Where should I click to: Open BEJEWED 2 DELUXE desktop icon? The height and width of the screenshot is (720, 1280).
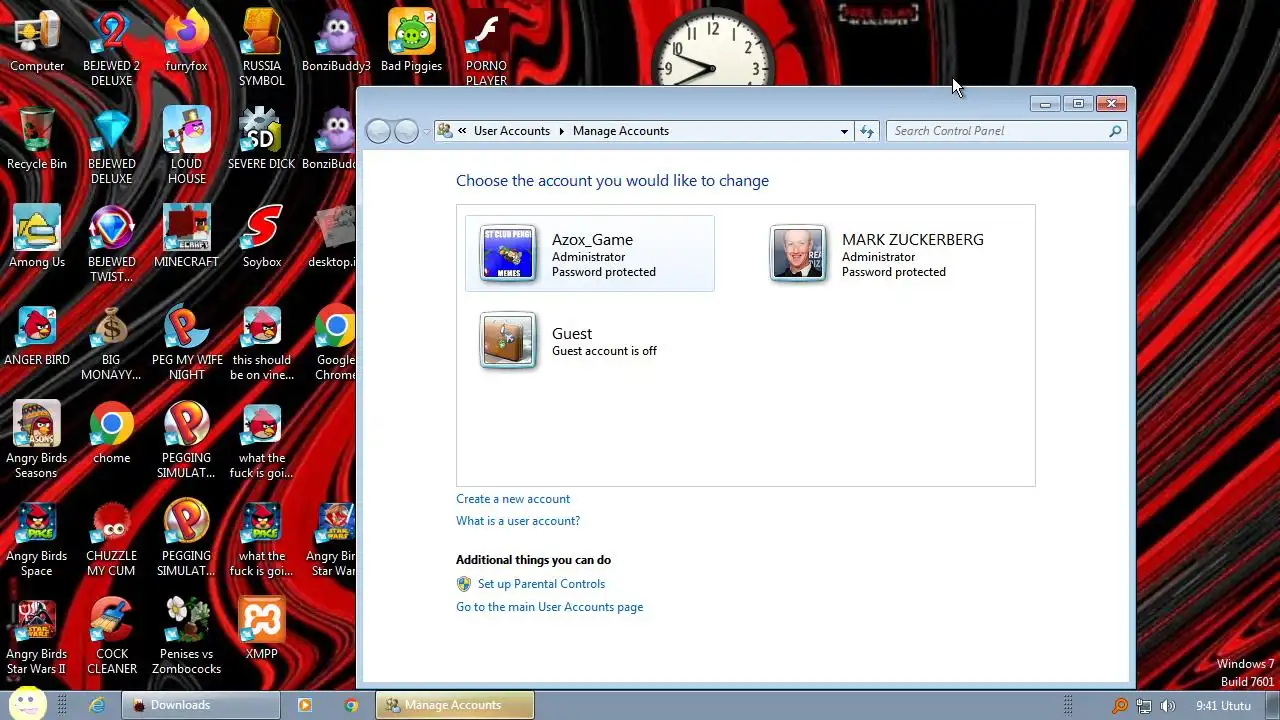click(111, 48)
